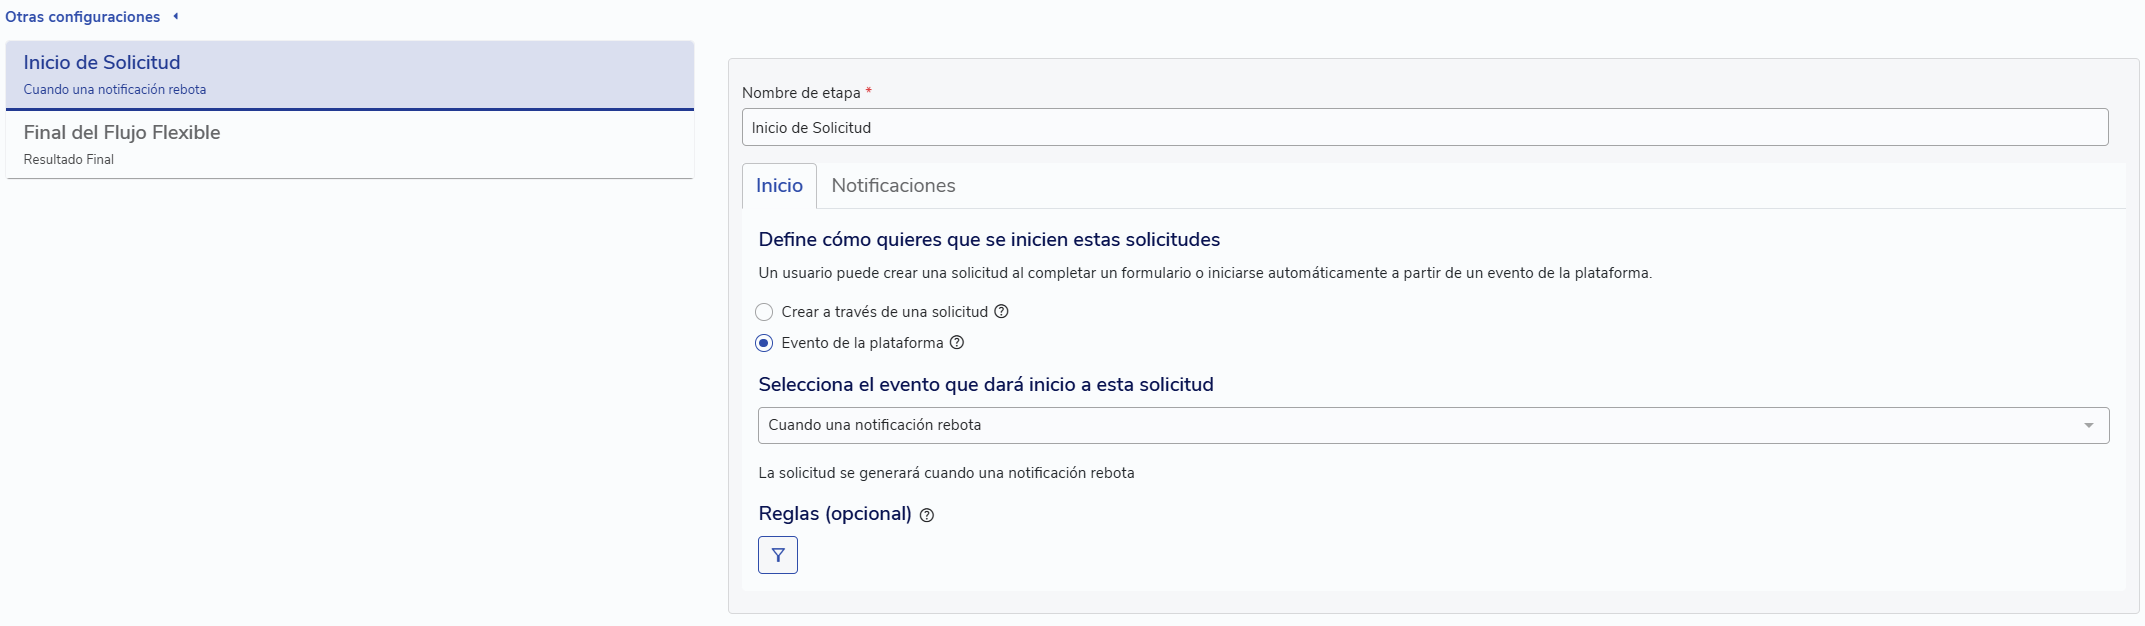Select the 'Evento de la plataforma' radio button

tap(764, 343)
